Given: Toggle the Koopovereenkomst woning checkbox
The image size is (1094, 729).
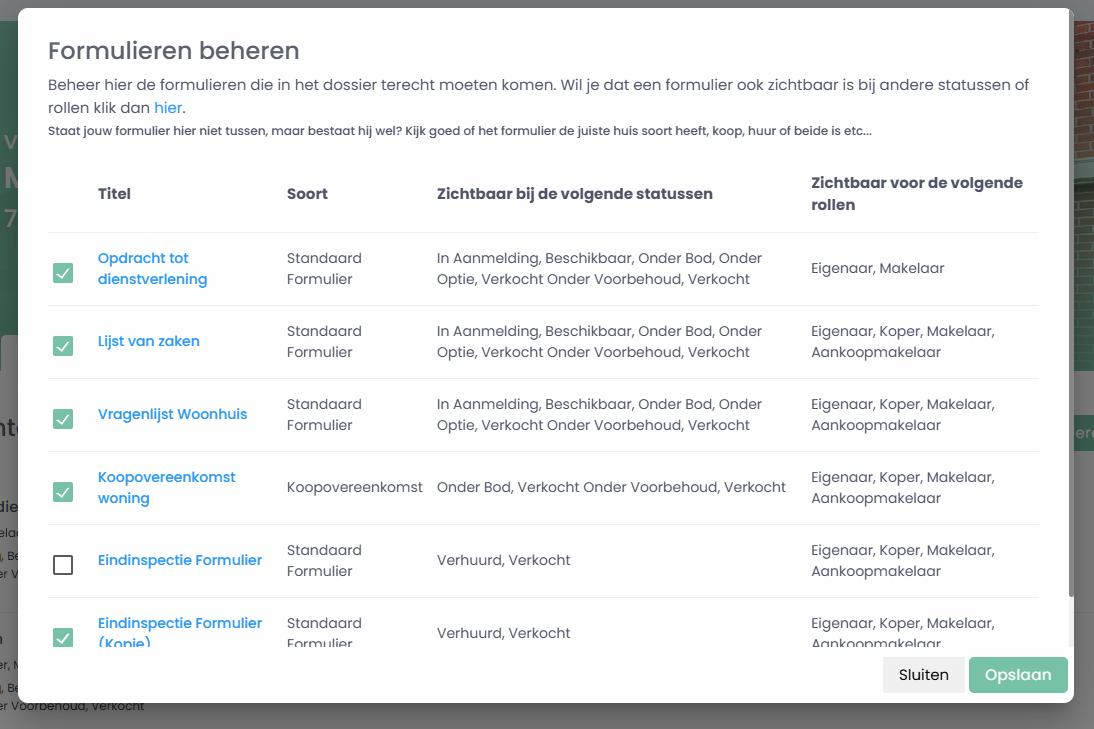Looking at the screenshot, I should click(x=63, y=492).
